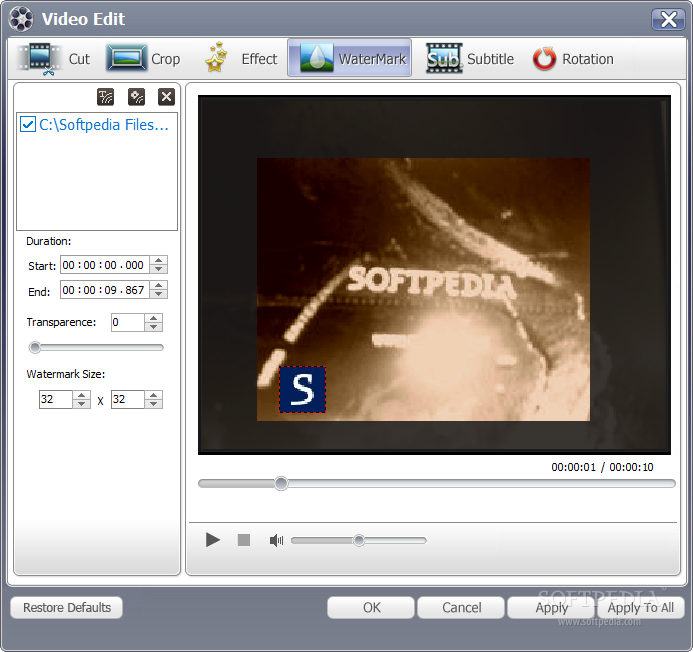Select the WaterMark tab
This screenshot has height=652, width=693.
tap(350, 58)
